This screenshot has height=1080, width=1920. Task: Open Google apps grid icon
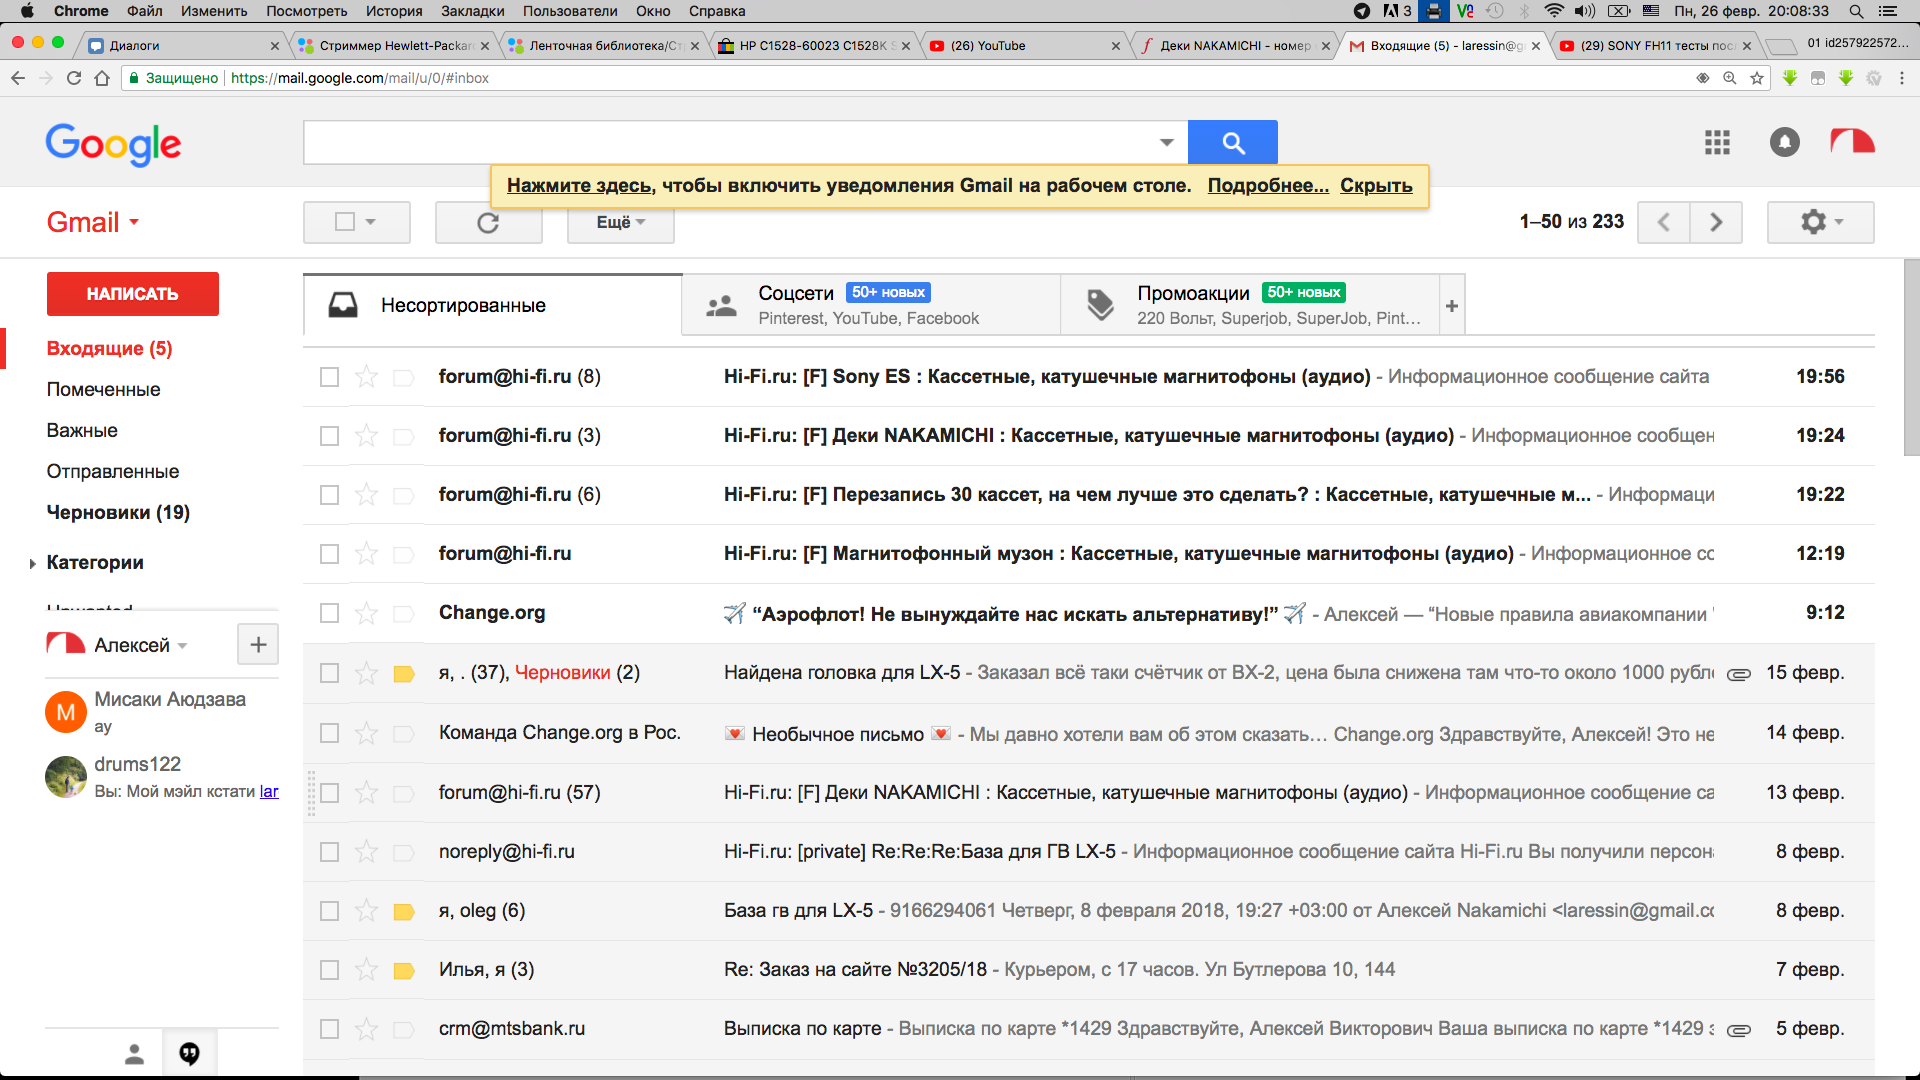point(1717,142)
